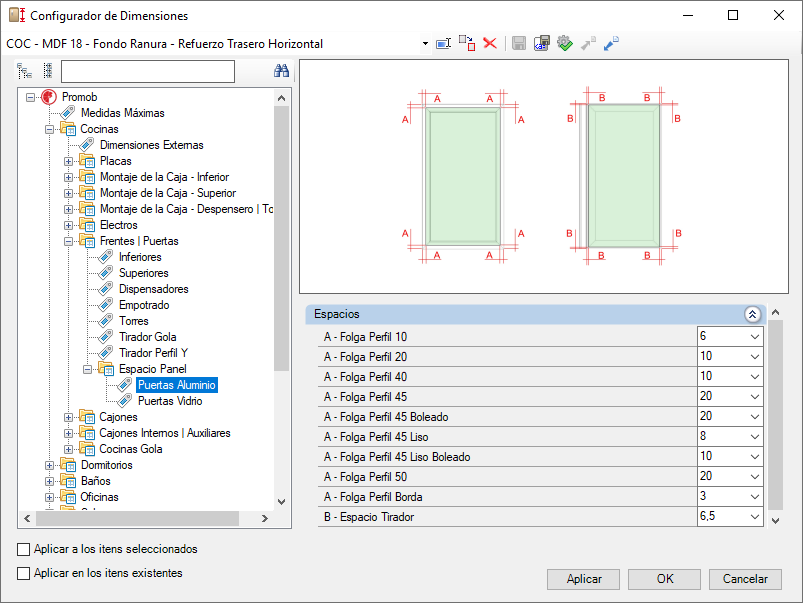Expand the Cocinas Gola folder
This screenshot has height=603, width=803.
[x=69, y=449]
